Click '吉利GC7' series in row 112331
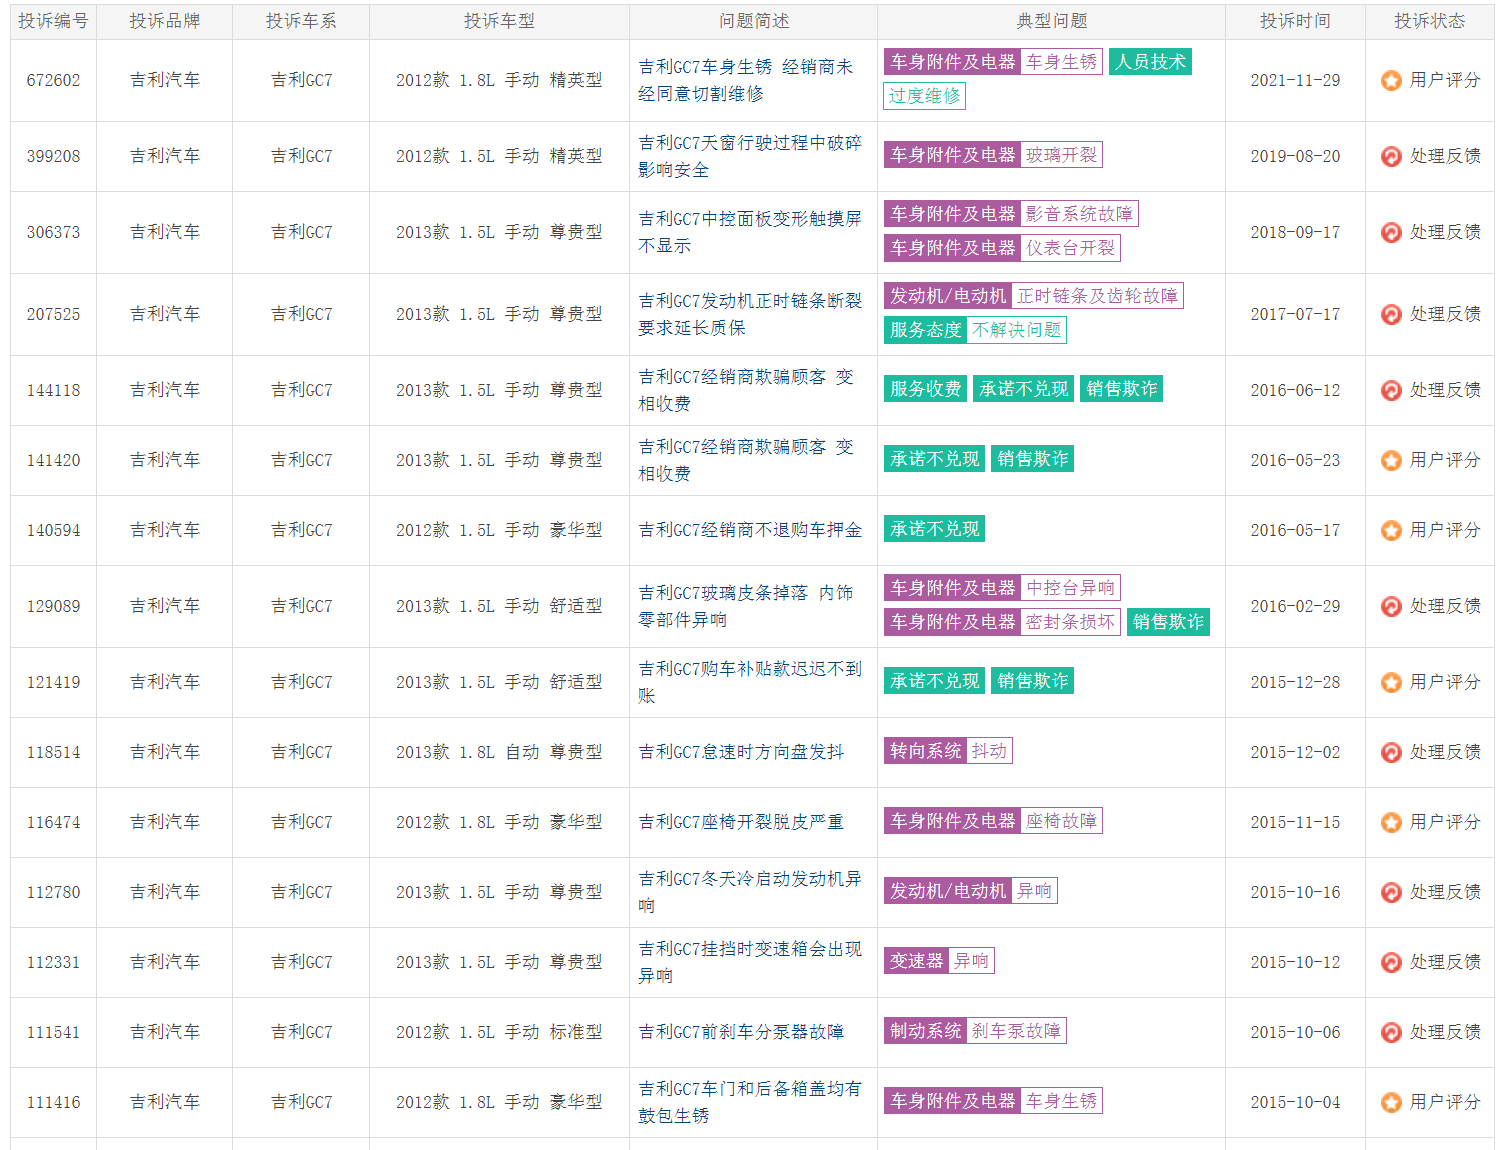This screenshot has height=1150, width=1501. click(x=301, y=962)
